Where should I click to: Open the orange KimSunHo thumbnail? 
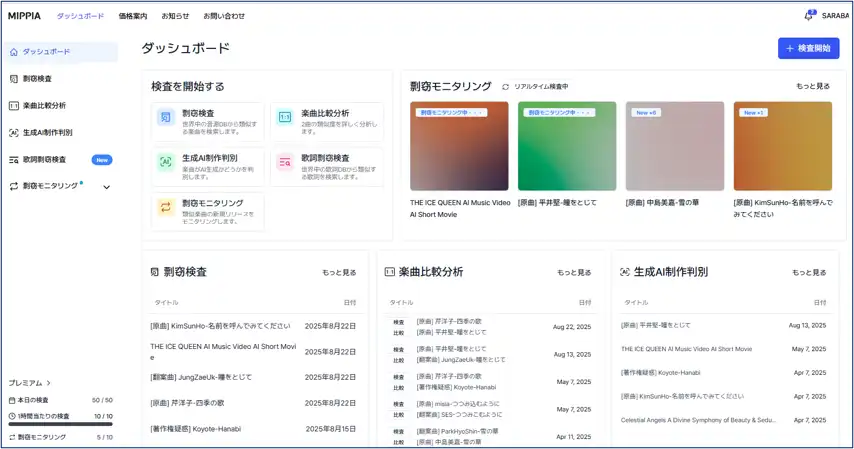[783, 146]
